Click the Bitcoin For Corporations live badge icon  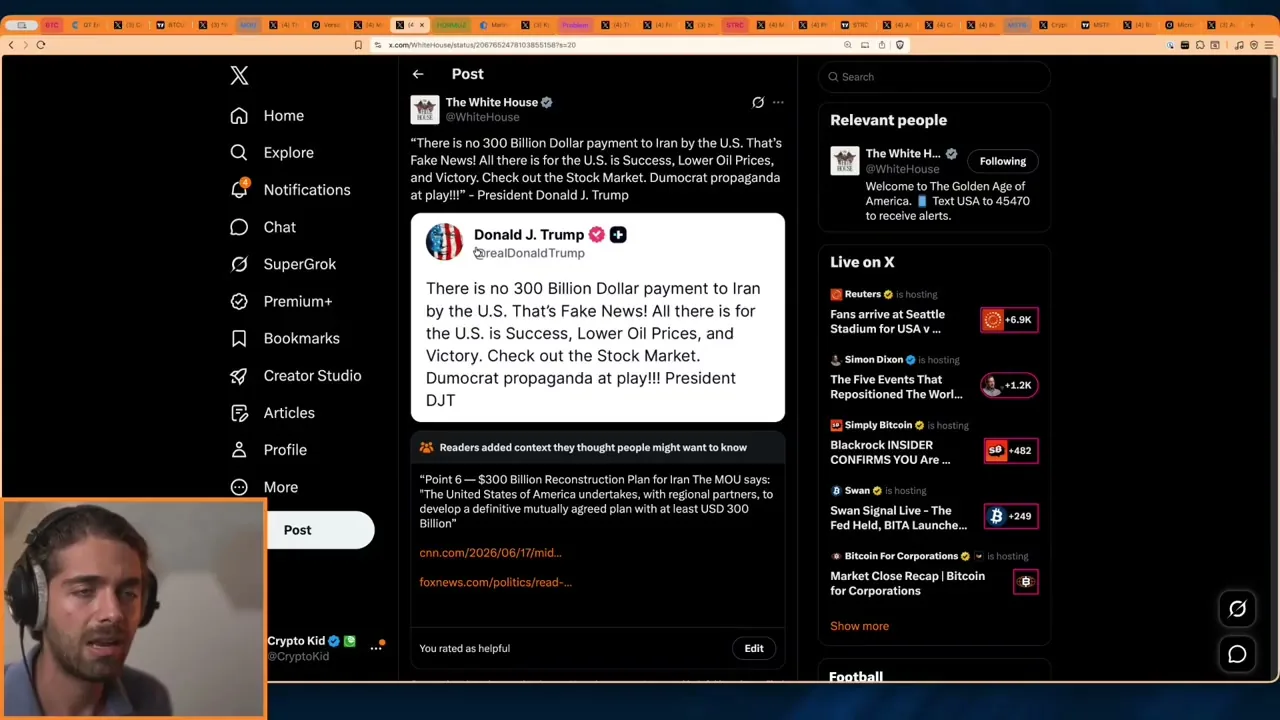pos(1025,581)
